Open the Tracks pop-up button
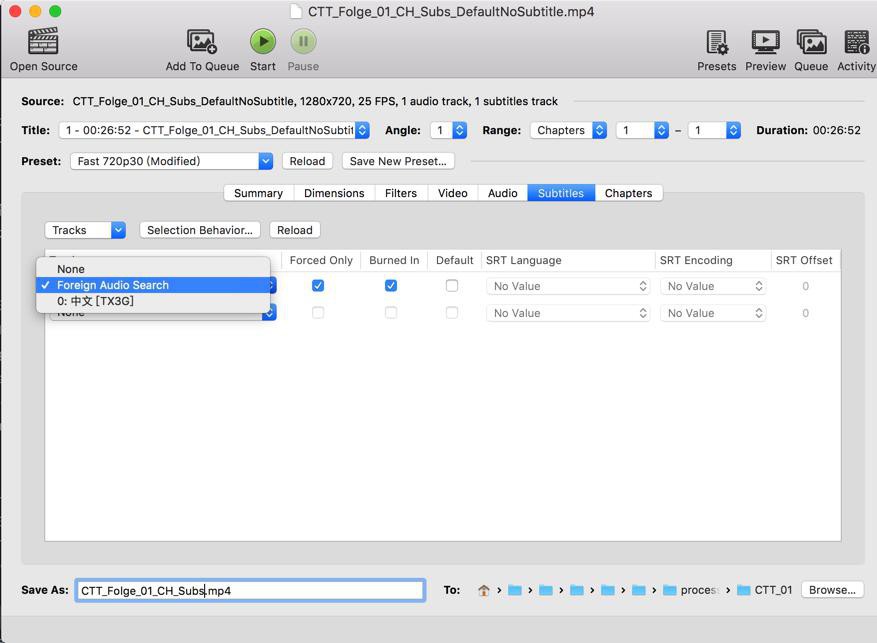Viewport: 877px width, 643px height. point(85,230)
